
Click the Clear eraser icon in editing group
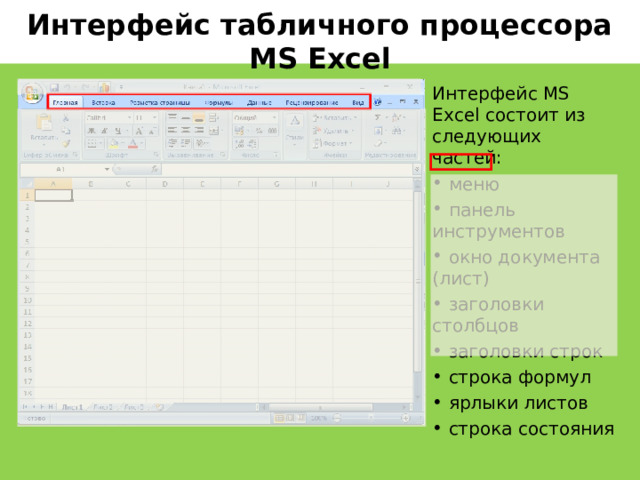(x=378, y=143)
